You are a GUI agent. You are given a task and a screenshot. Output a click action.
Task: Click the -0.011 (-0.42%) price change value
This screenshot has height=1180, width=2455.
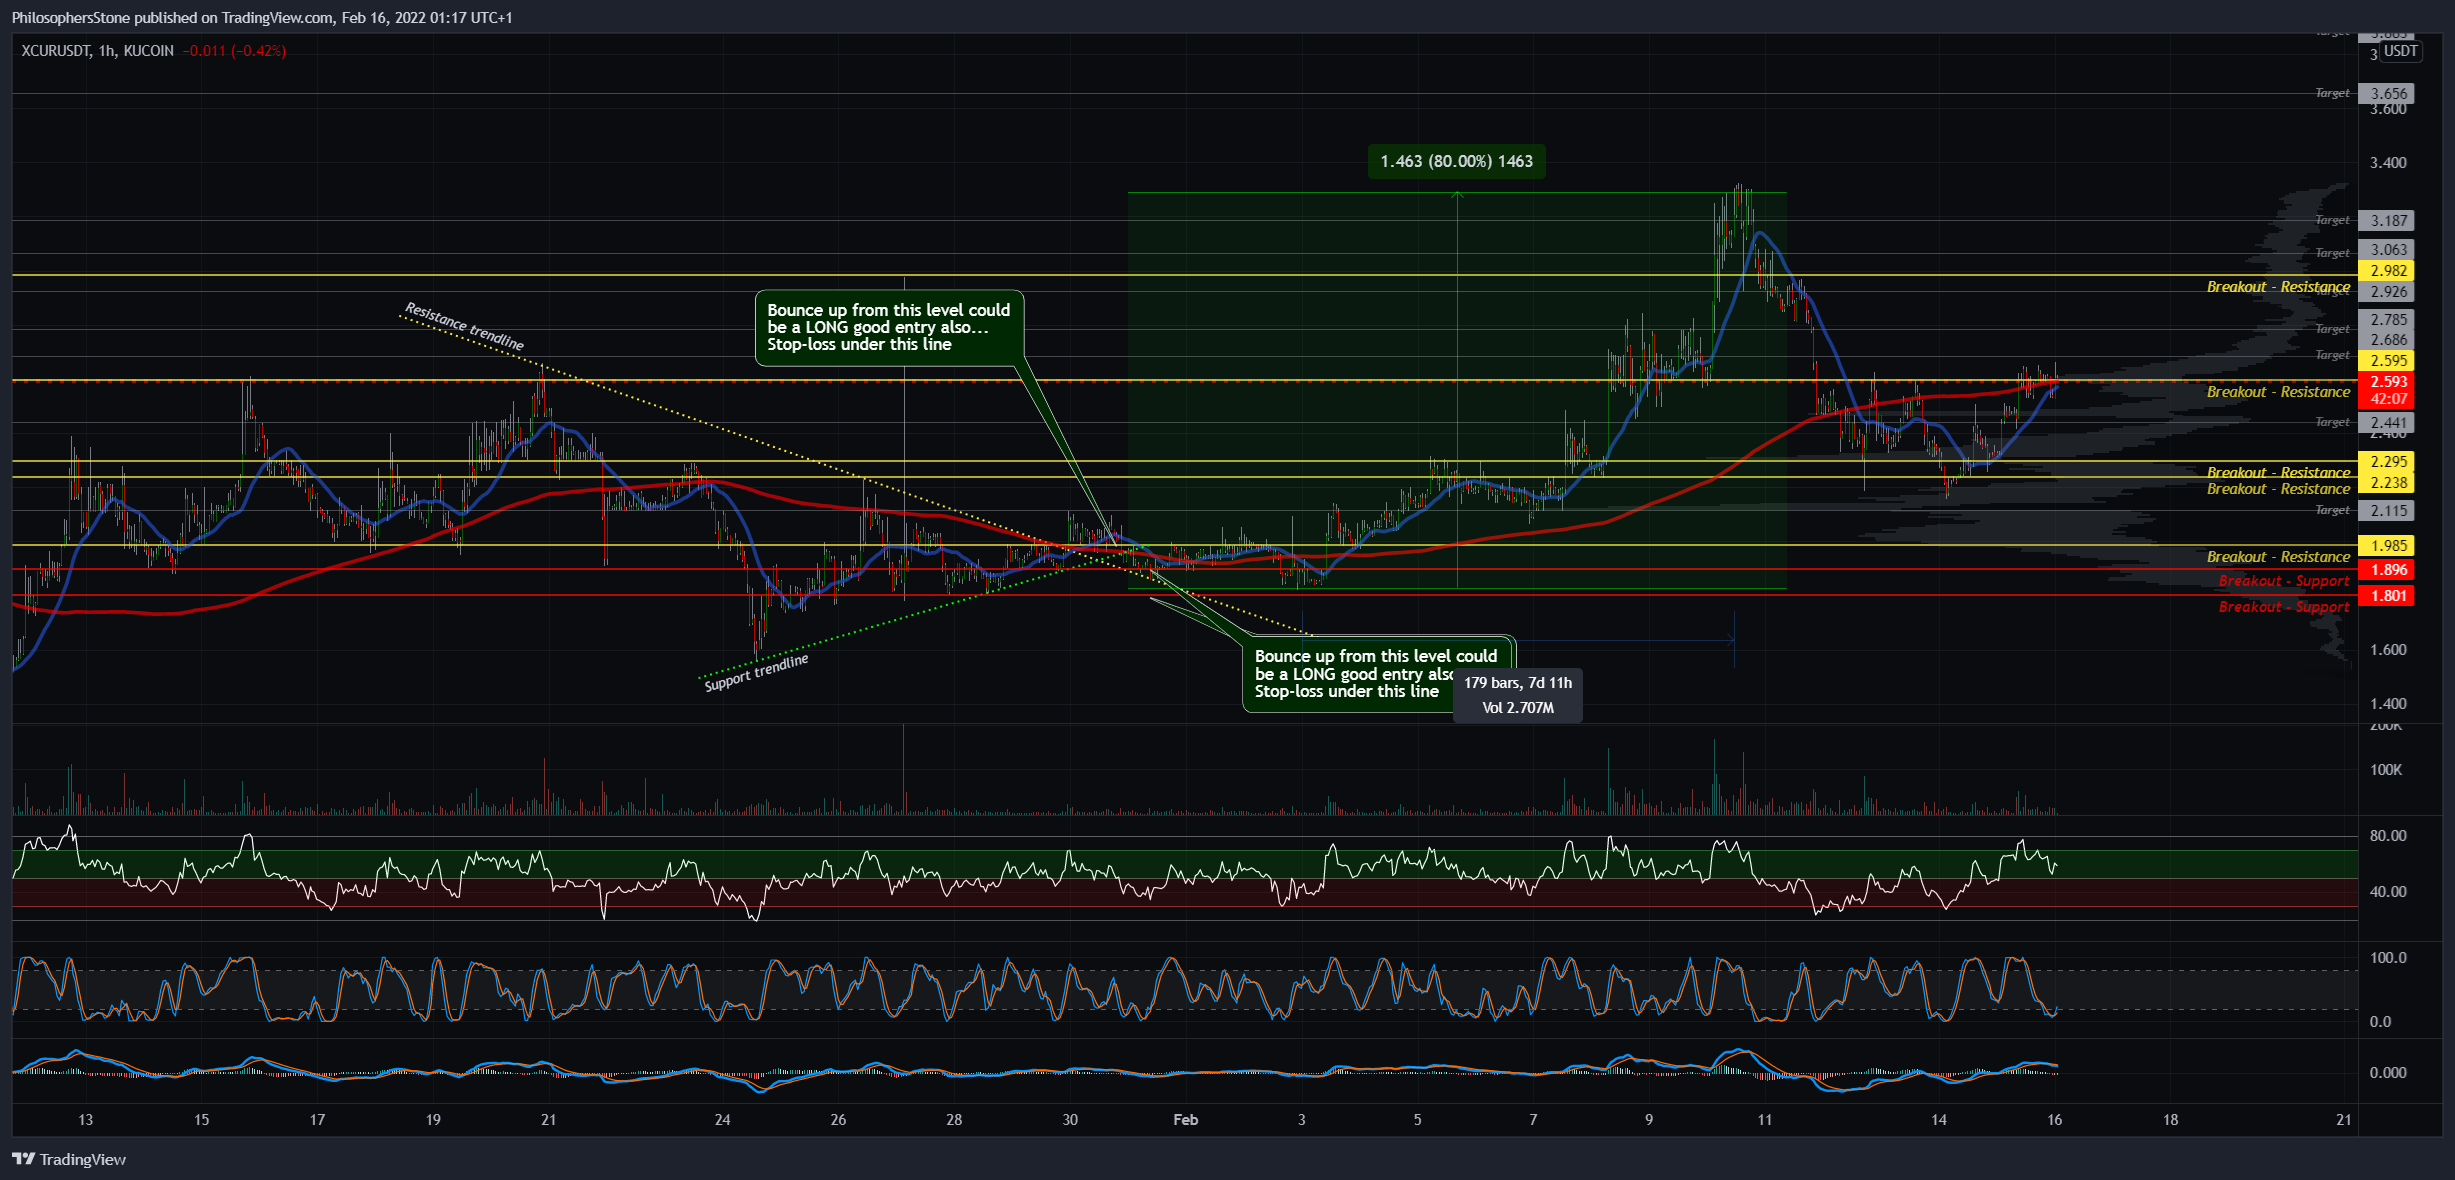(x=235, y=50)
